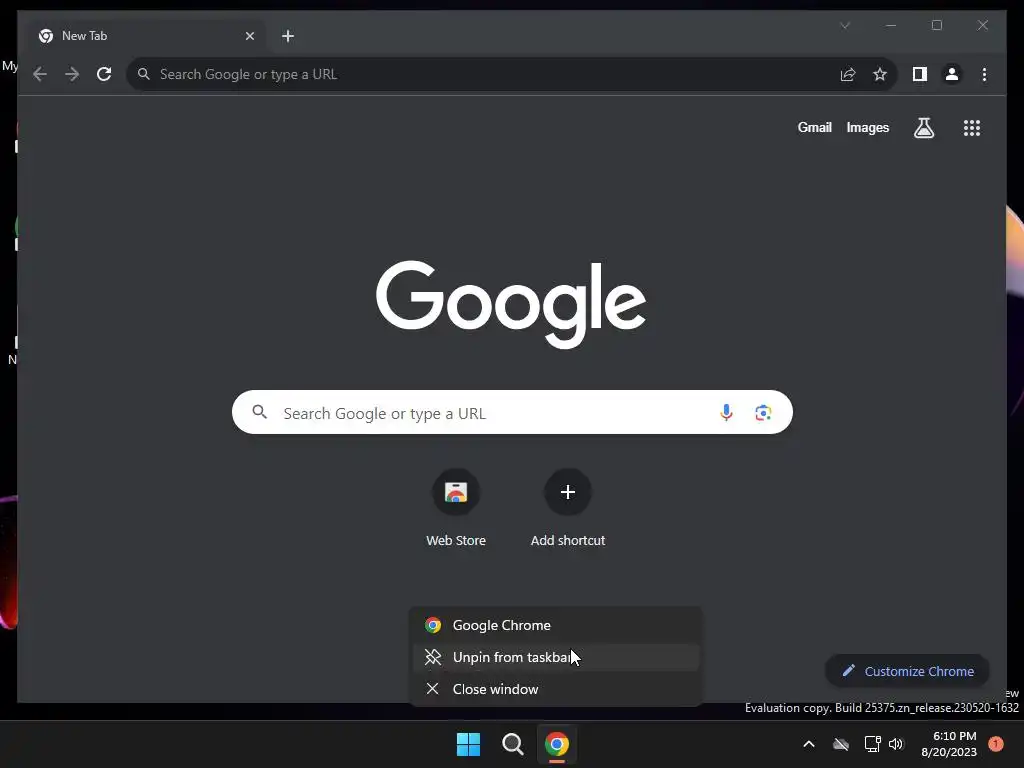Select Unpin from taskbar
This screenshot has height=768, width=1024.
pyautogui.click(x=556, y=657)
